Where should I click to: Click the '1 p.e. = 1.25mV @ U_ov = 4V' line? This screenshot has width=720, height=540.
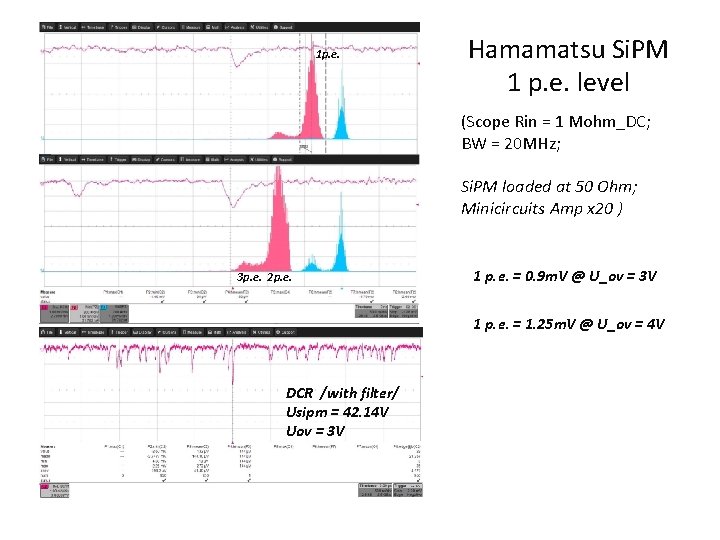click(569, 324)
